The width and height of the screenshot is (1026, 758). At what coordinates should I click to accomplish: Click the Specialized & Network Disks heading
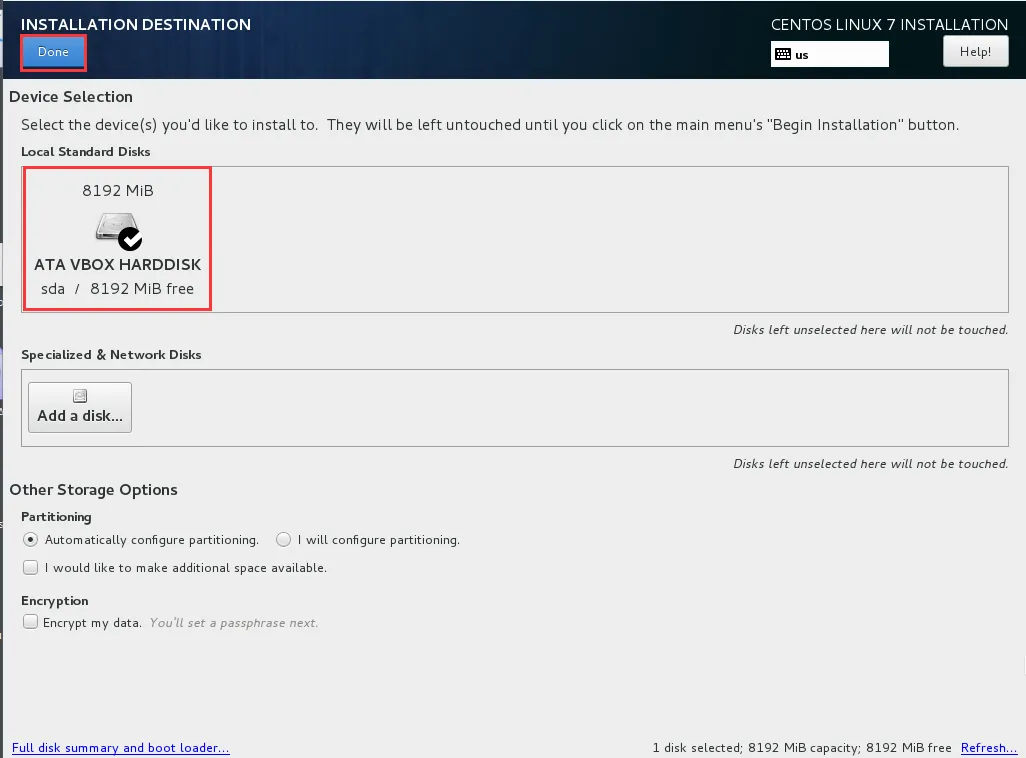tap(111, 354)
